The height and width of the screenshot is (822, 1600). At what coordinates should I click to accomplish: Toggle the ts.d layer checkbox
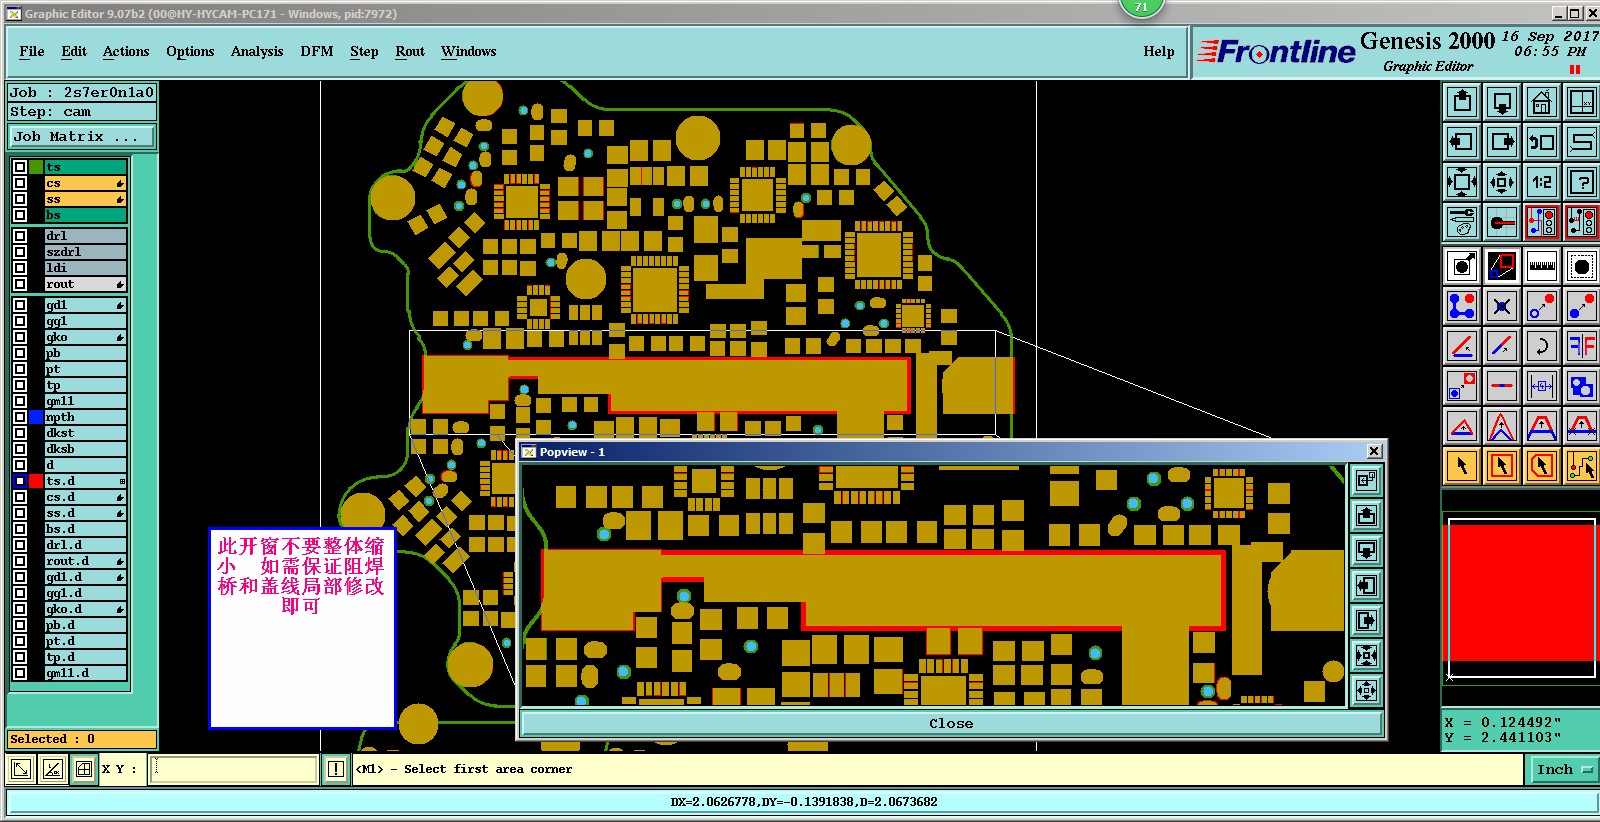tap(20, 481)
